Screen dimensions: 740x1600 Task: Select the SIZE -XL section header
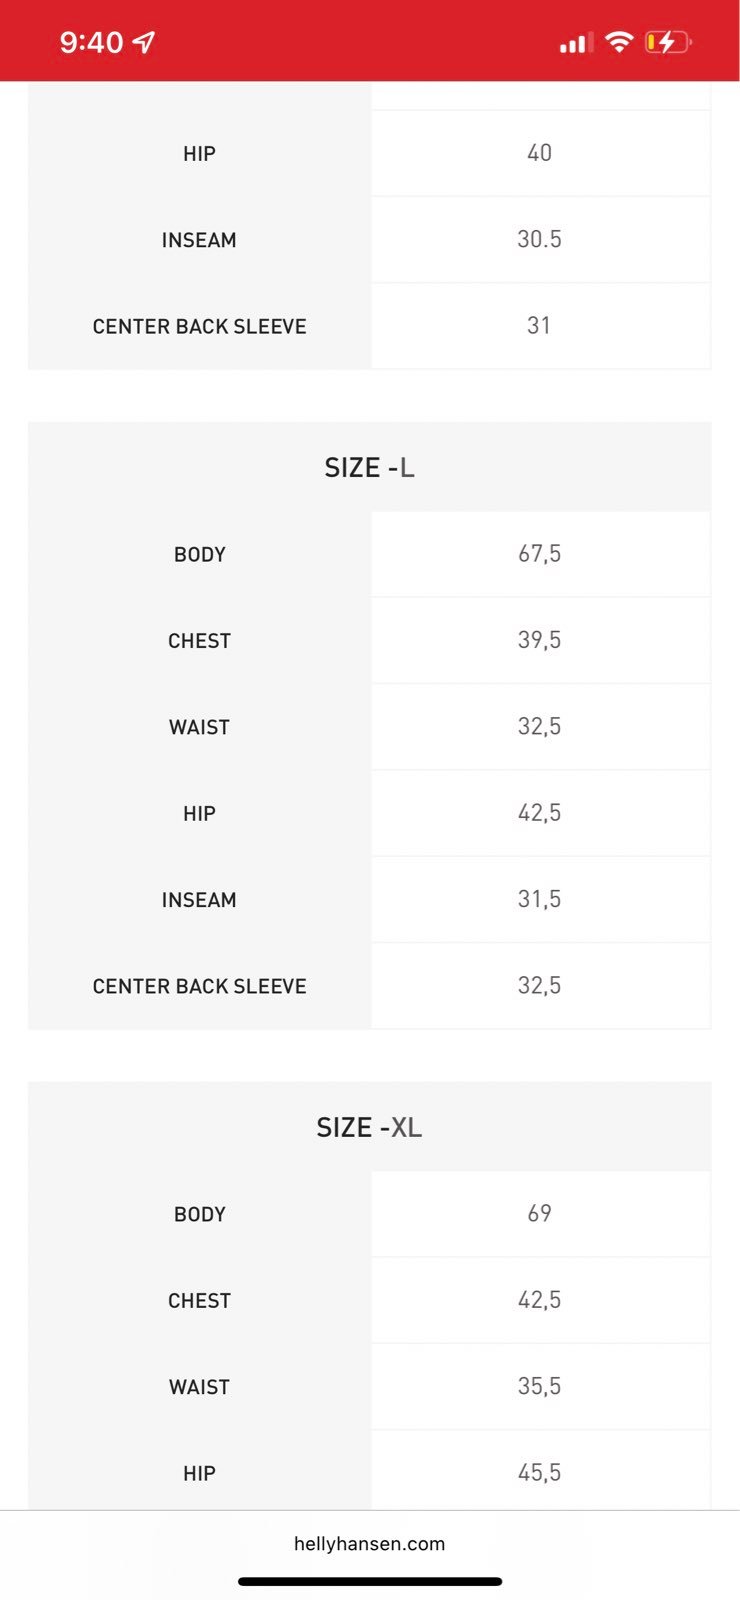(x=369, y=1127)
